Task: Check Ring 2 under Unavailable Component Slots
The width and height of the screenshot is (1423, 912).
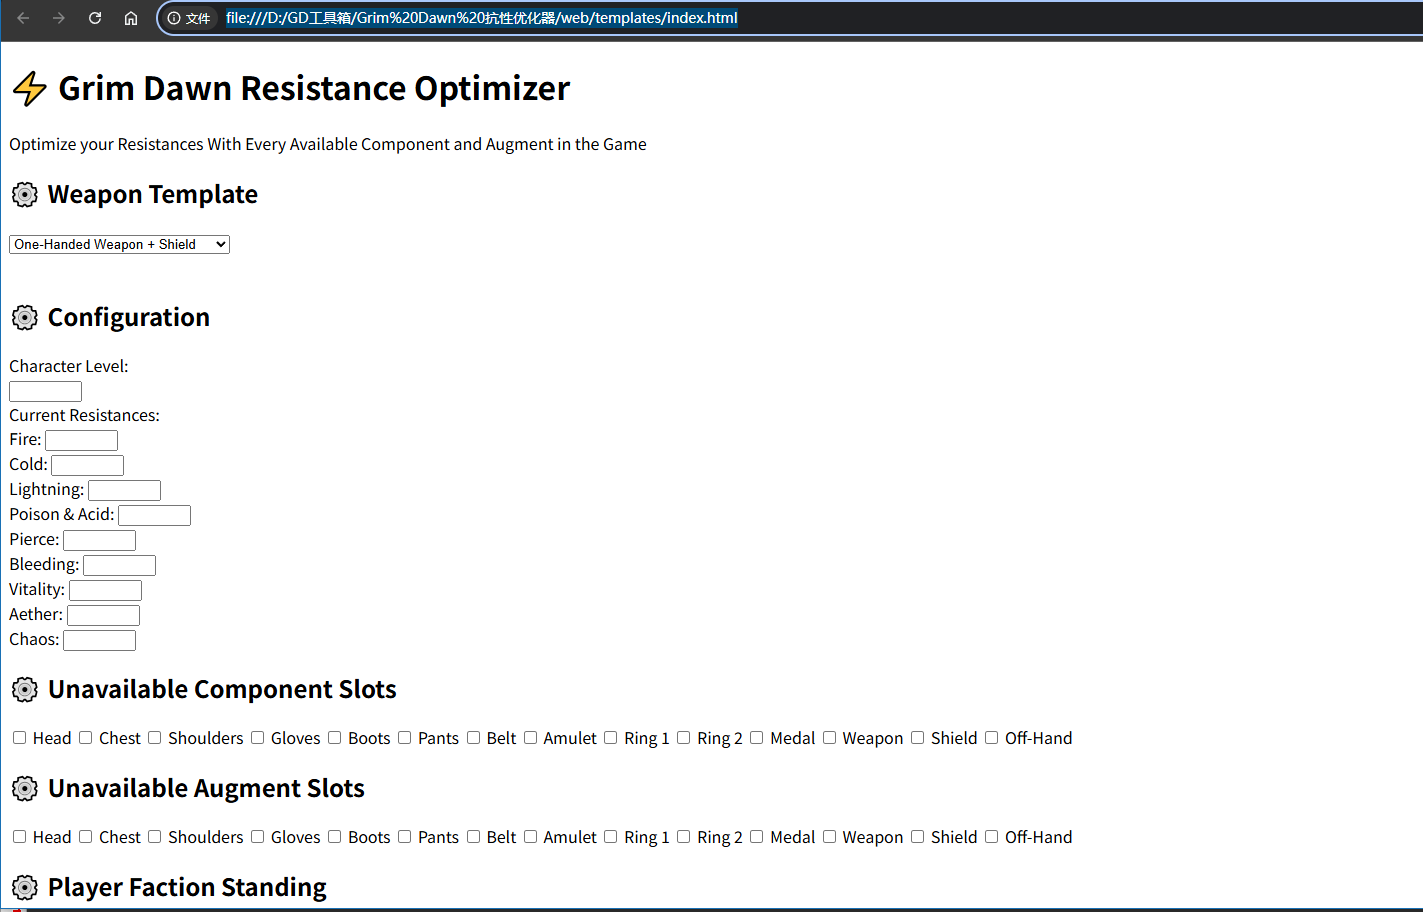Action: (684, 738)
